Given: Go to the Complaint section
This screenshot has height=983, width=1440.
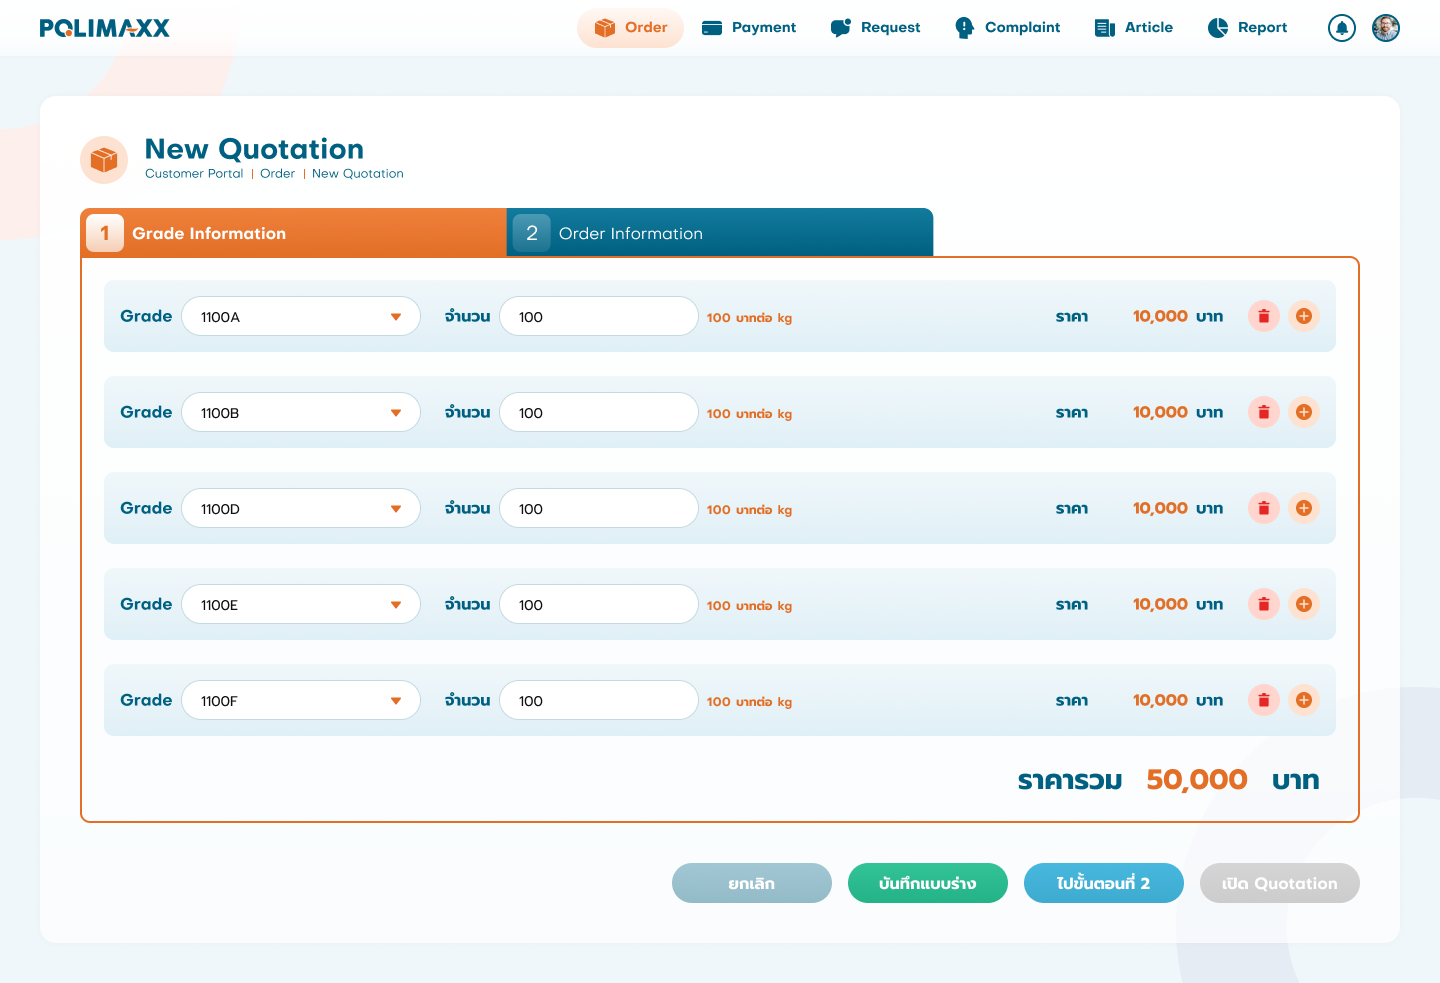Looking at the screenshot, I should (1007, 28).
